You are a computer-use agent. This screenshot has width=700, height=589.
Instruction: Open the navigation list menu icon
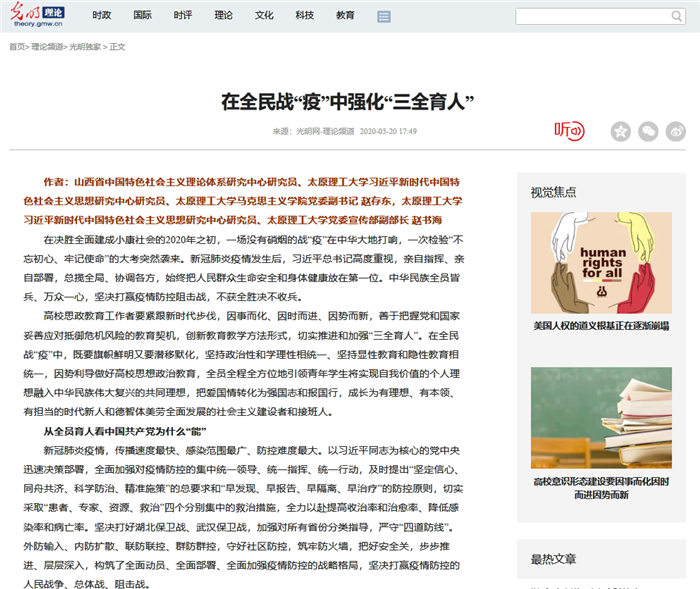[384, 17]
